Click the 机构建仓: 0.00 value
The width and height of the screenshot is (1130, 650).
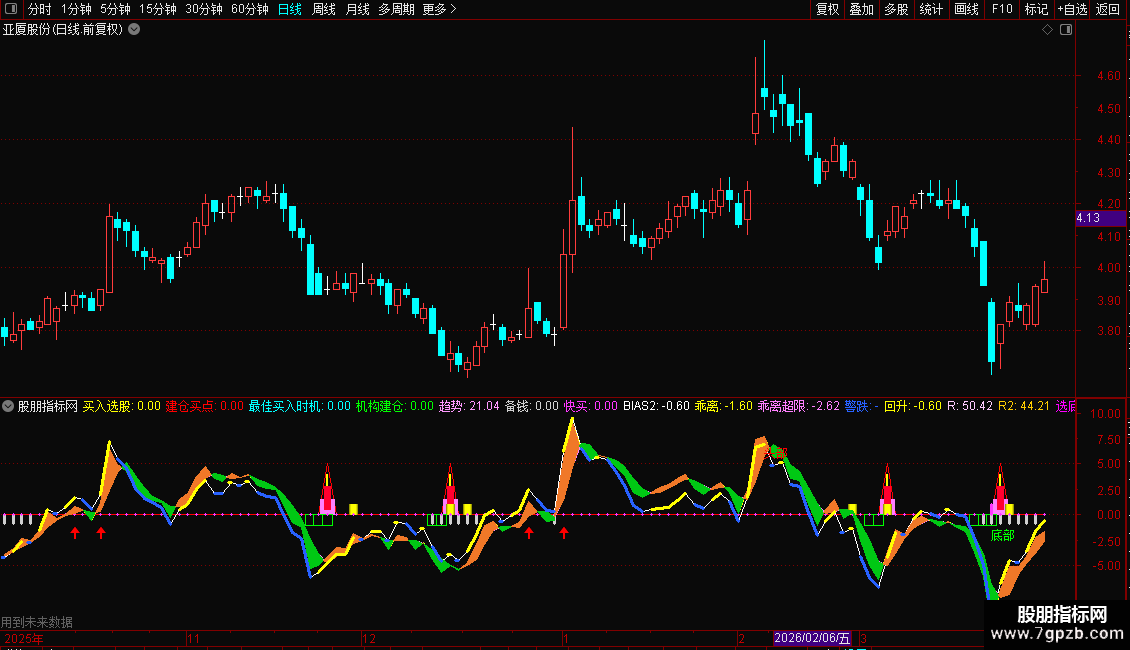(395, 406)
